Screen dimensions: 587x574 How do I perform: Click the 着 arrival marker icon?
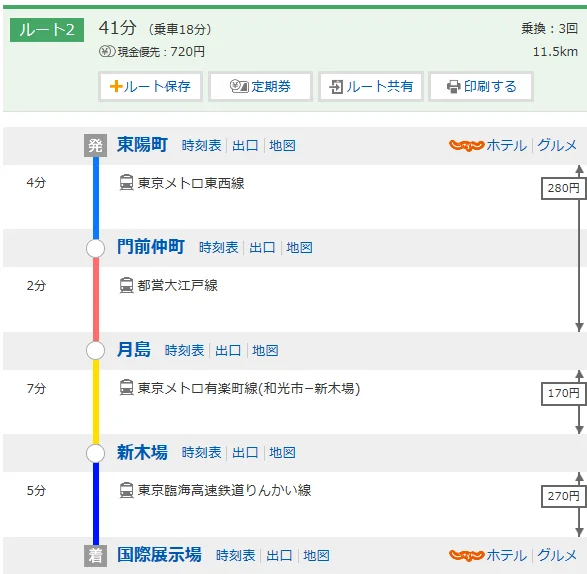(x=95, y=556)
